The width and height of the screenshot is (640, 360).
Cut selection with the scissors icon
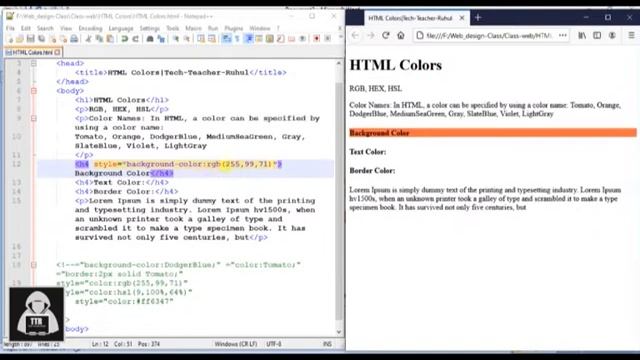(88, 39)
